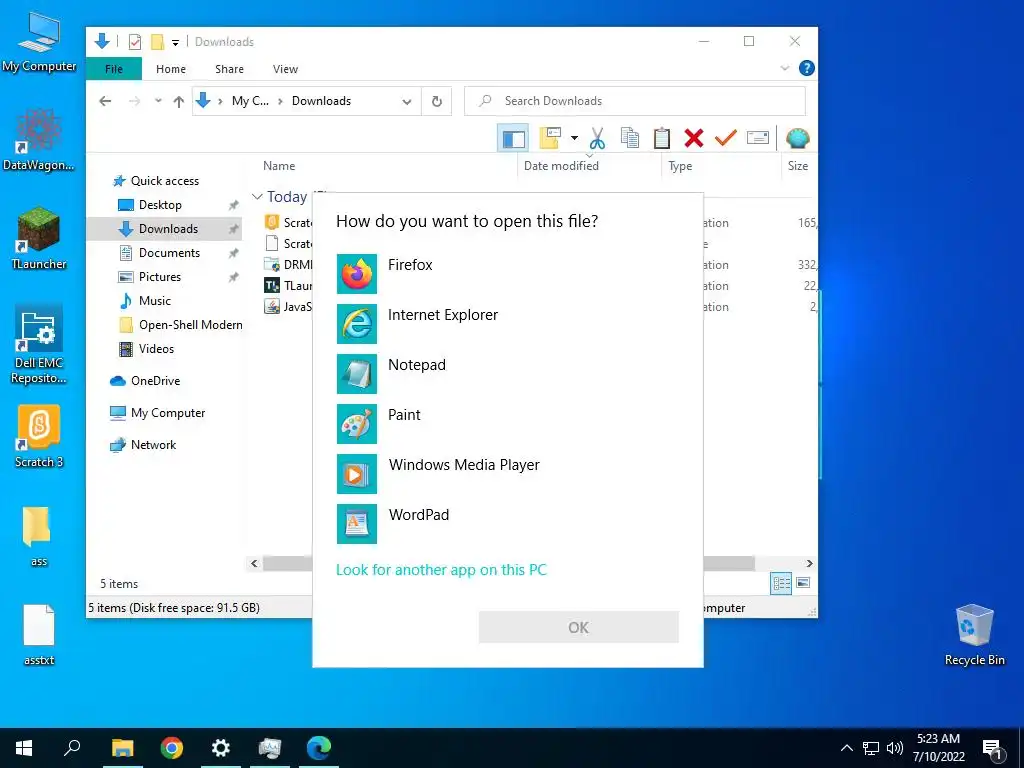Screen dimensions: 1024x768
Task: Click the red X Delete icon
Action: coord(694,138)
